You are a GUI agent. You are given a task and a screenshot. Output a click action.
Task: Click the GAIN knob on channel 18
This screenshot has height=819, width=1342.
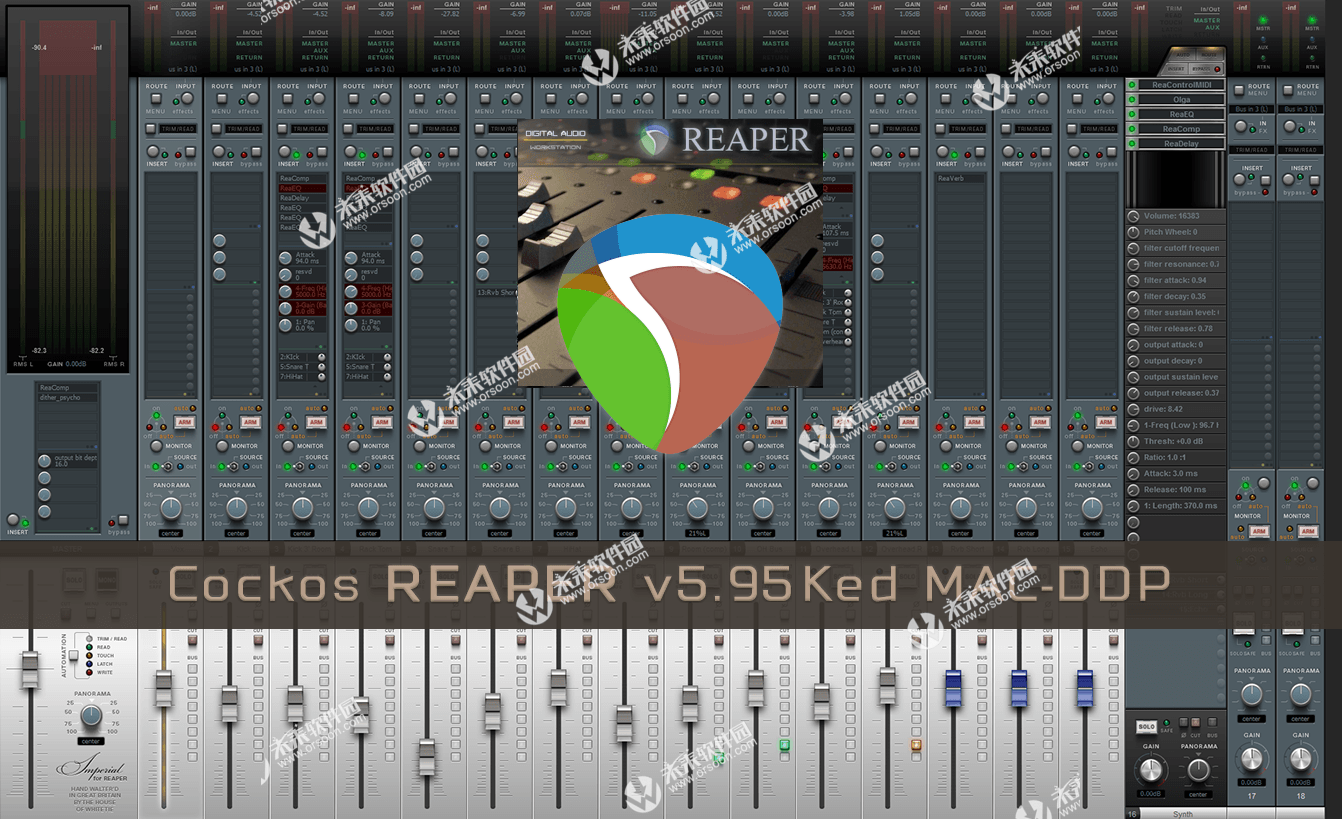point(1300,758)
